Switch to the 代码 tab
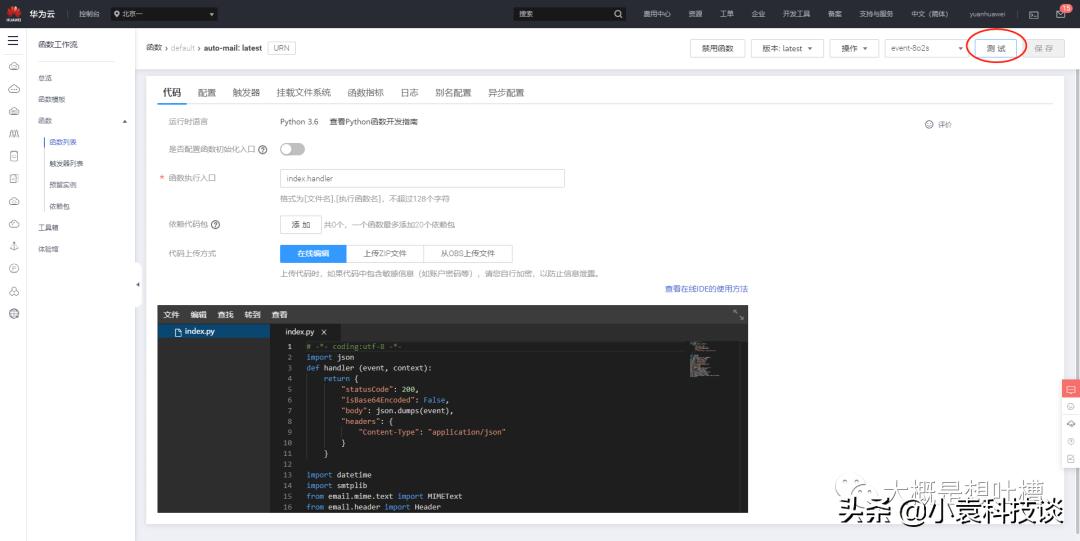The width and height of the screenshot is (1080, 541). tap(172, 92)
